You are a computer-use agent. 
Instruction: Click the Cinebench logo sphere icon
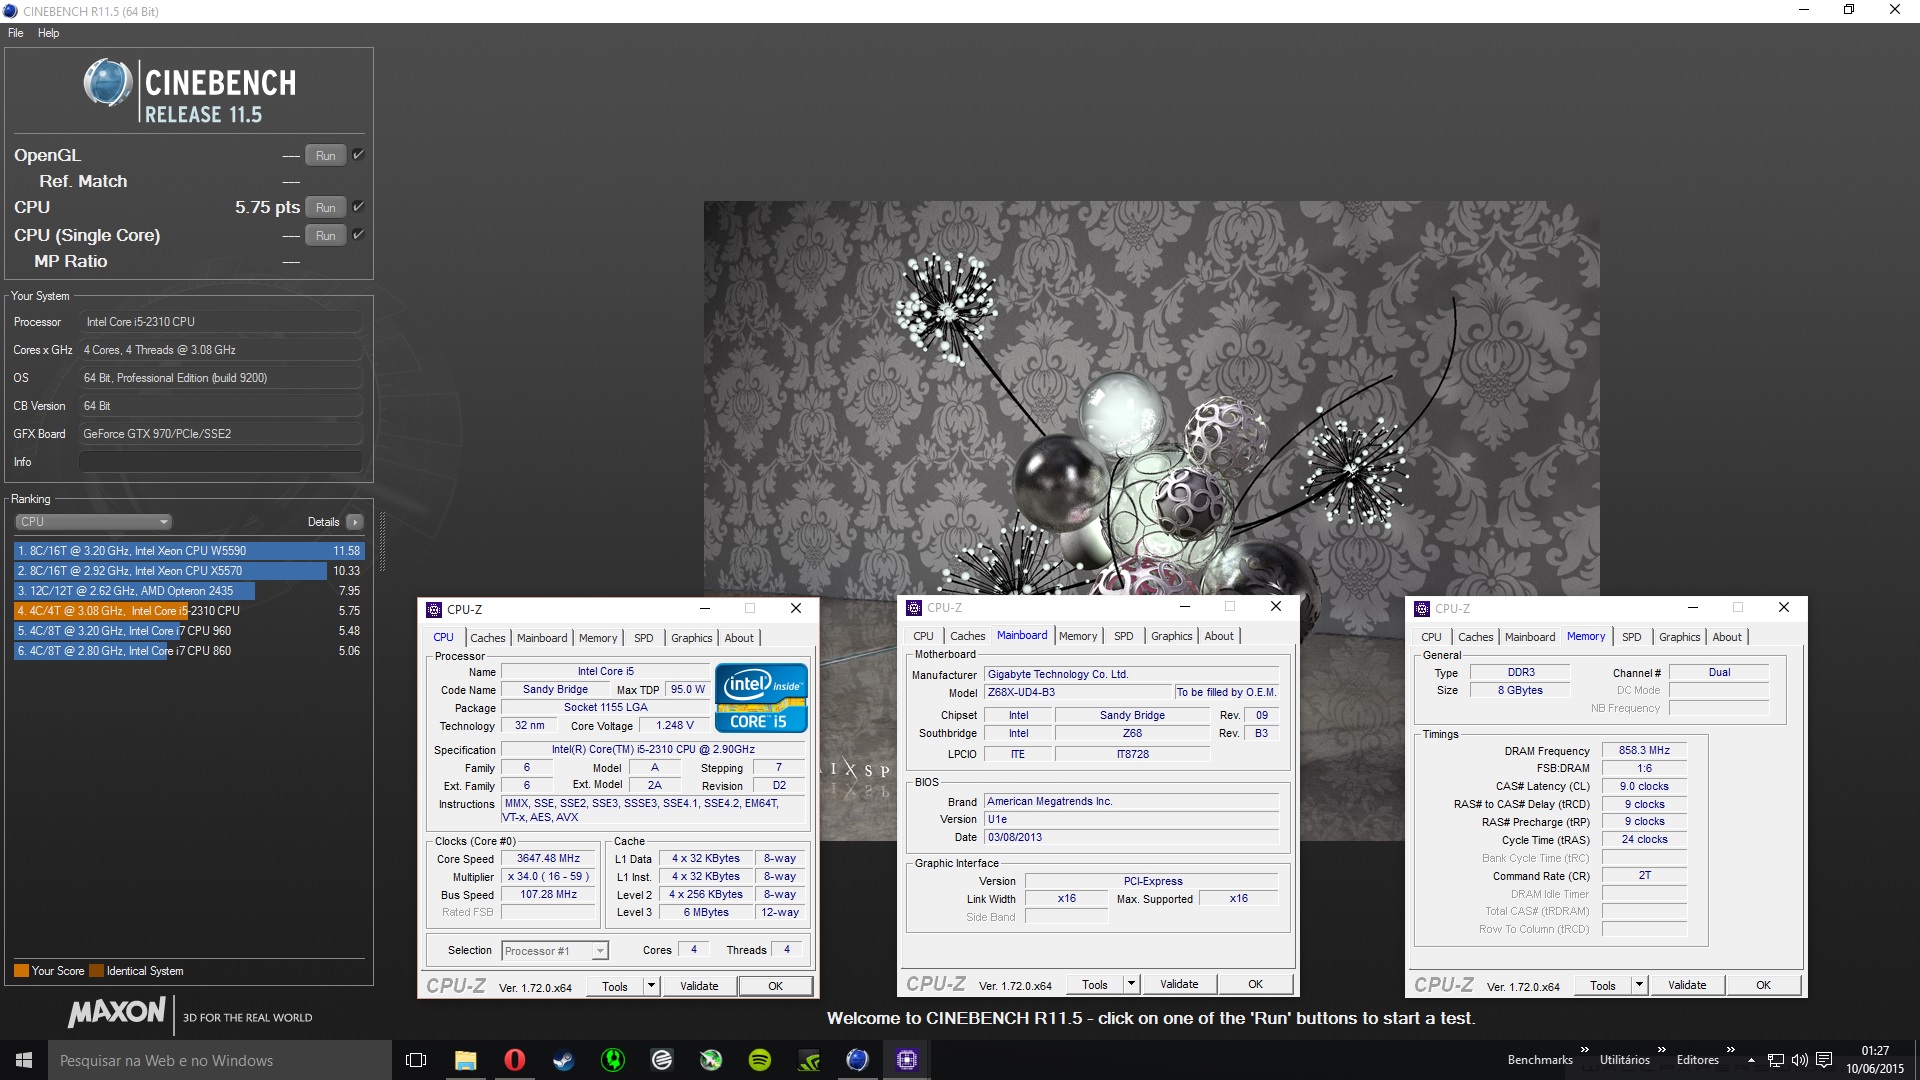(108, 83)
